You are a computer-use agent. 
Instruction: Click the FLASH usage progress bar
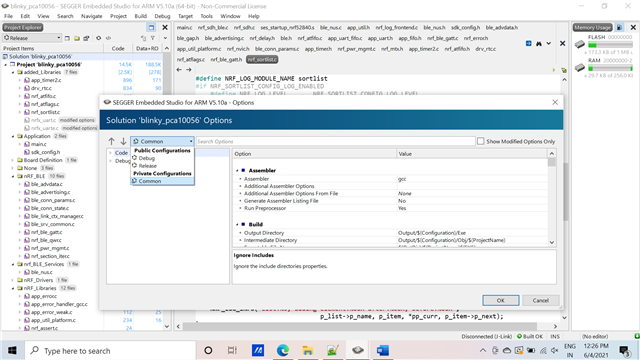[x=610, y=45]
